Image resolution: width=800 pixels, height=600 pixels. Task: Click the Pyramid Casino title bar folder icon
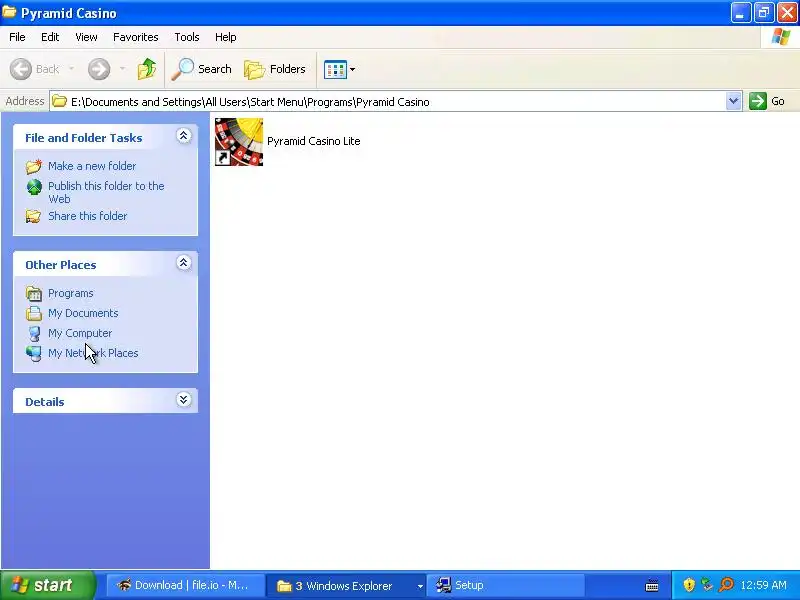point(9,12)
